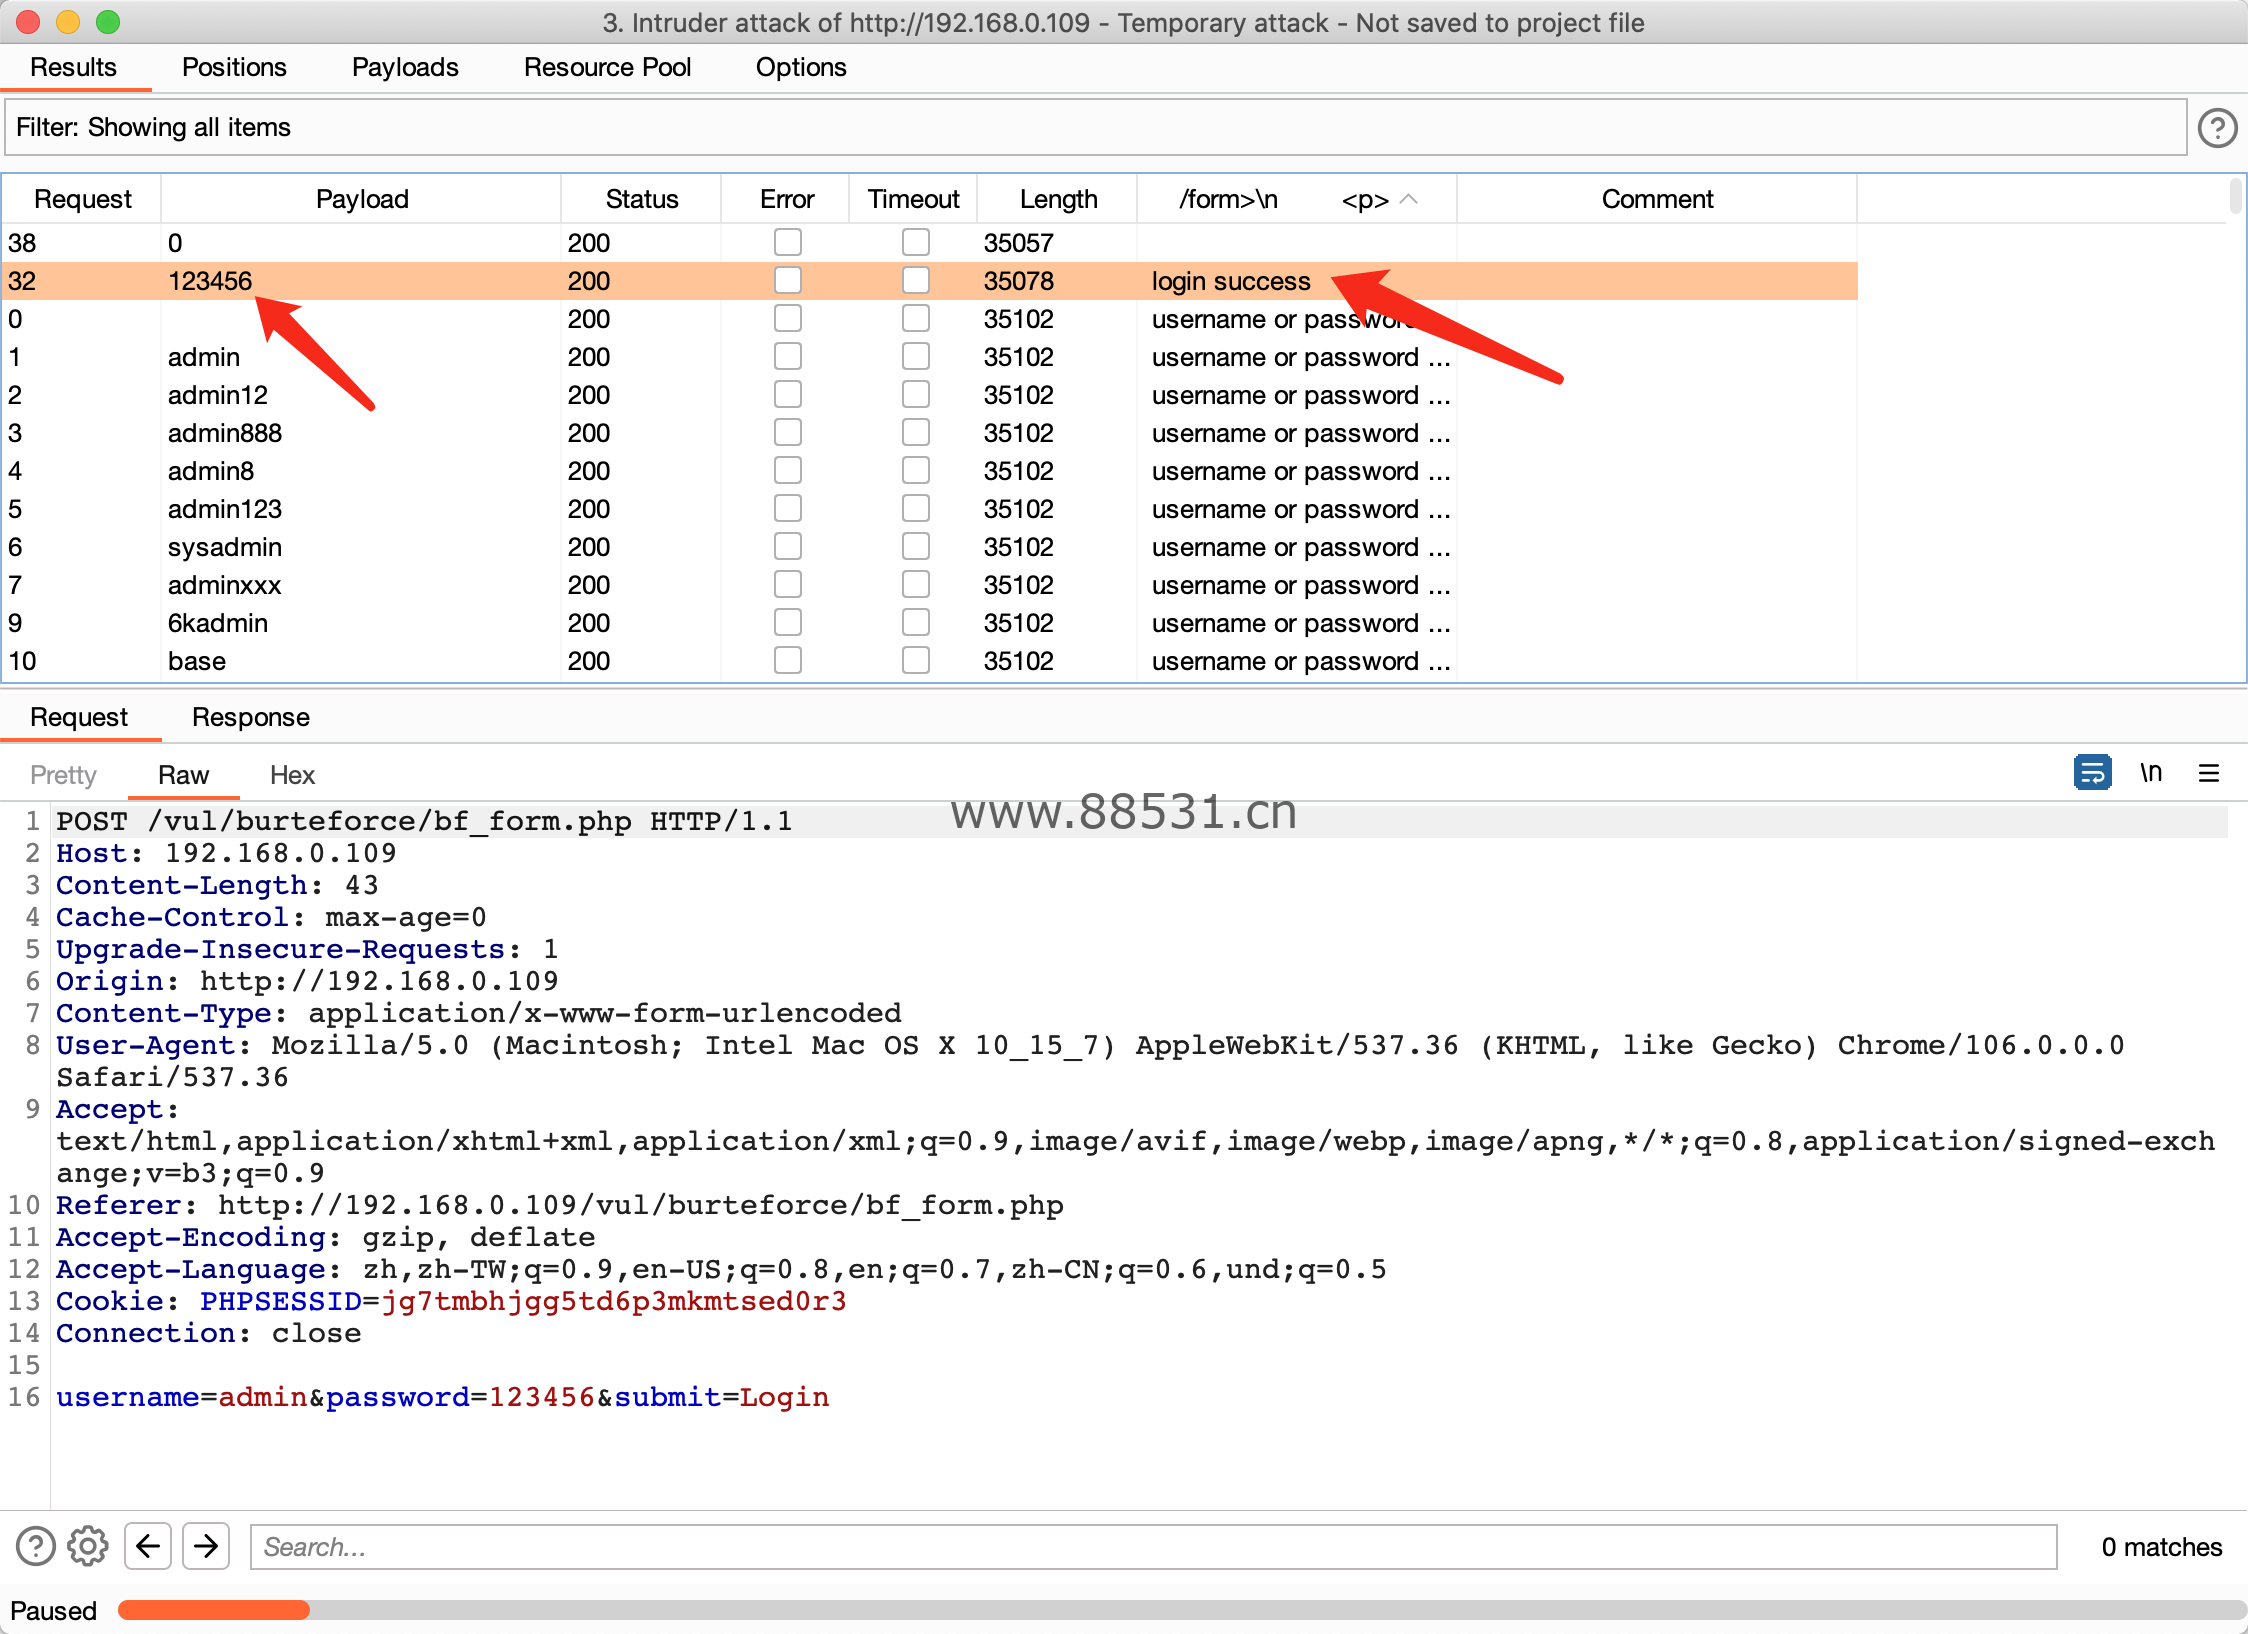This screenshot has height=1634, width=2248.
Task: Sort by the Timeout column header
Action: [913, 199]
